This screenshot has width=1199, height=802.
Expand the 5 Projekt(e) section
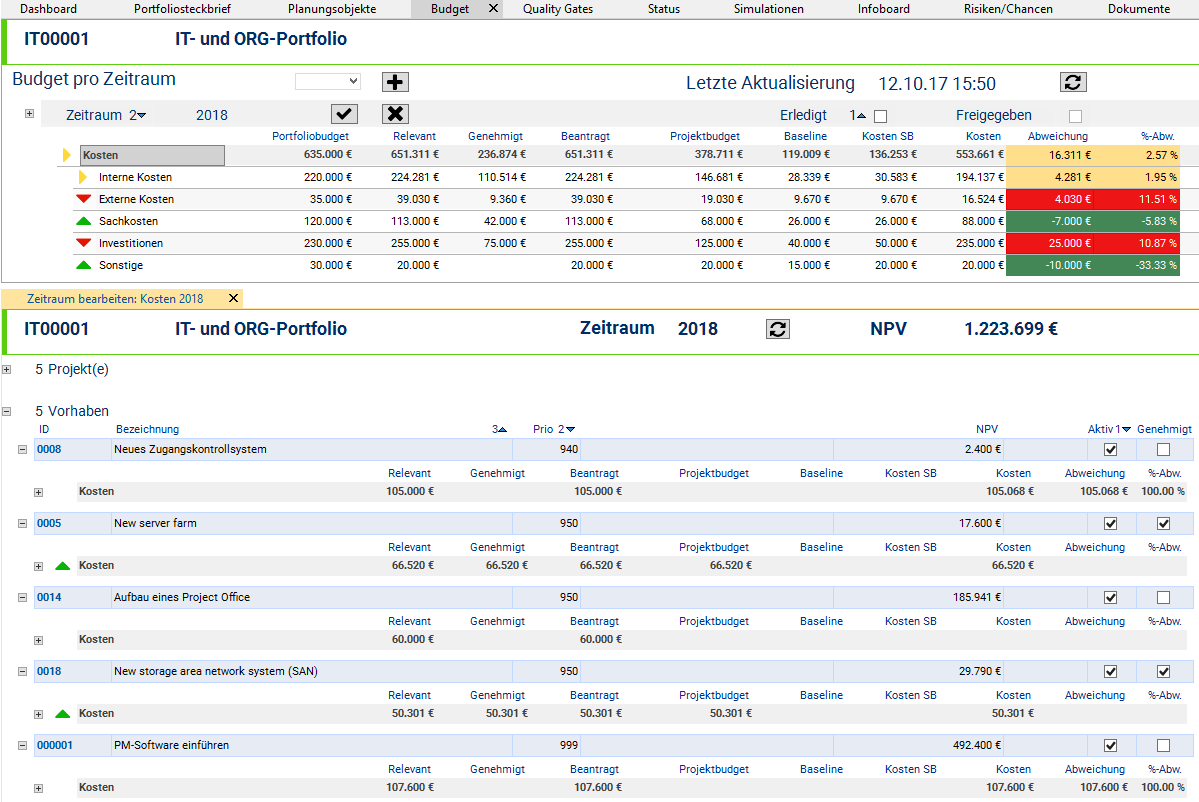pos(7,369)
